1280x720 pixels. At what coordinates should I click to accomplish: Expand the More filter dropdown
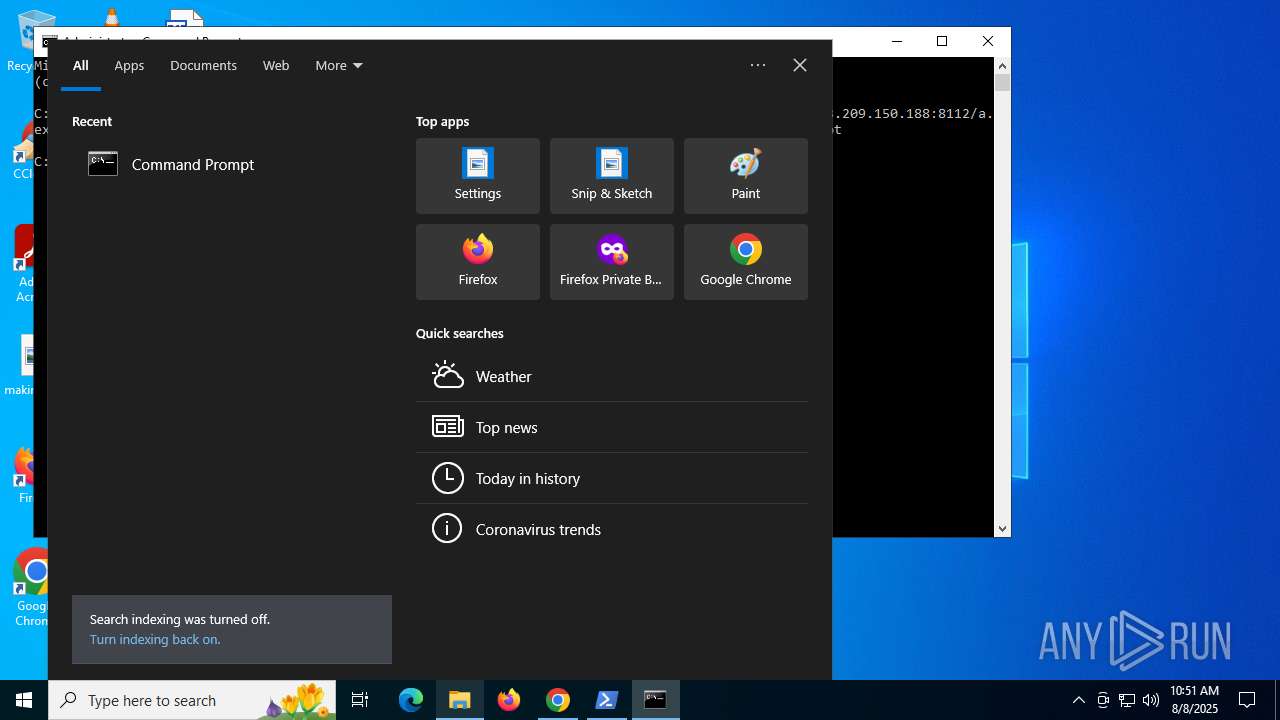pos(339,66)
